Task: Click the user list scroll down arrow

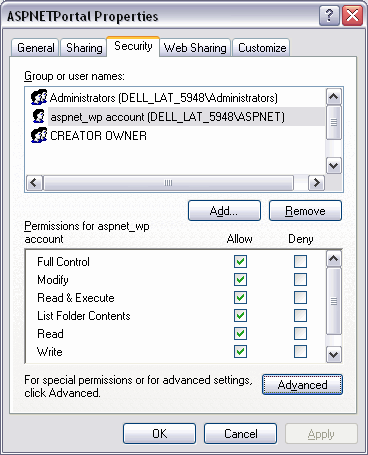Action: pos(334,165)
